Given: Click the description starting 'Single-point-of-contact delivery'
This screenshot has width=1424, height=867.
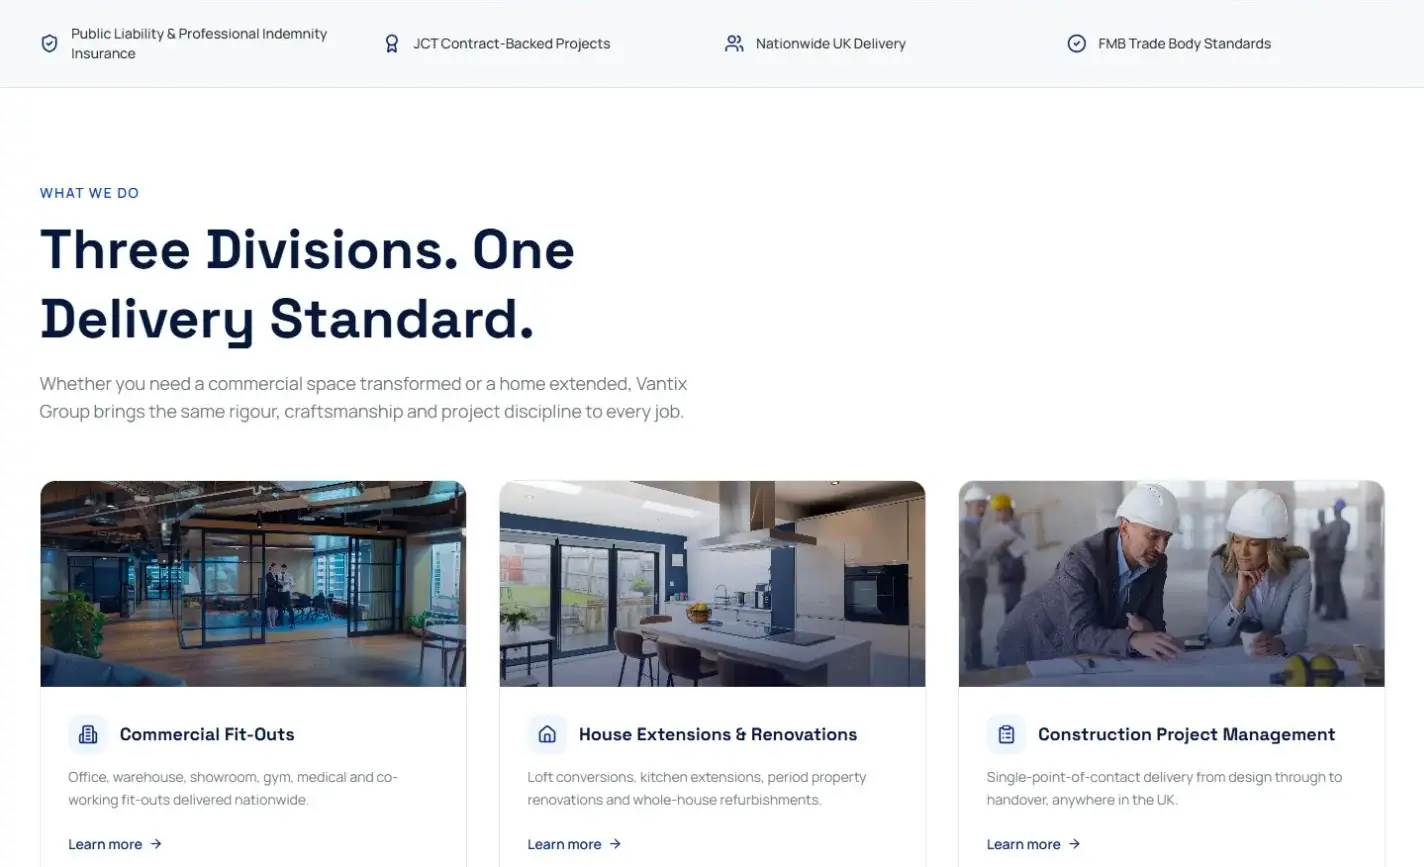Looking at the screenshot, I should [1164, 788].
